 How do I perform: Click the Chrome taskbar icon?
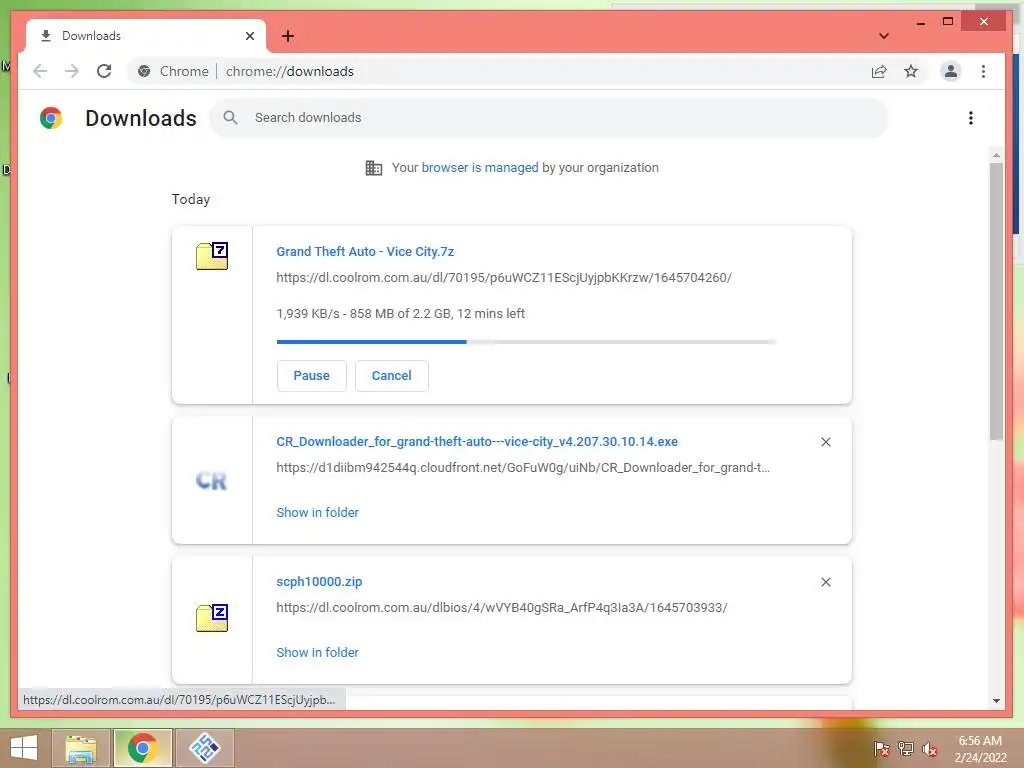[x=142, y=748]
